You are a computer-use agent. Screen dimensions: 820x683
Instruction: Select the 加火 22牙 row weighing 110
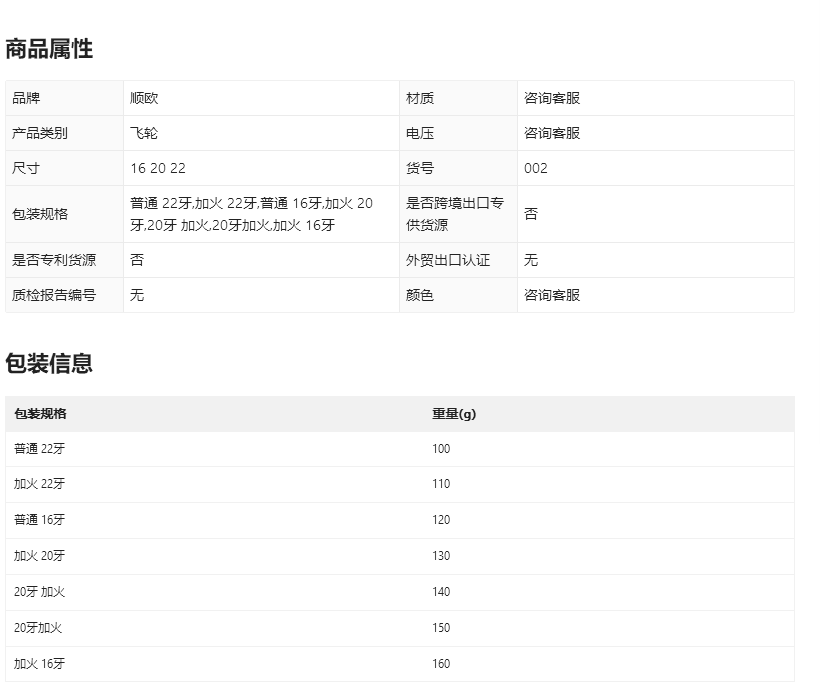click(x=40, y=484)
